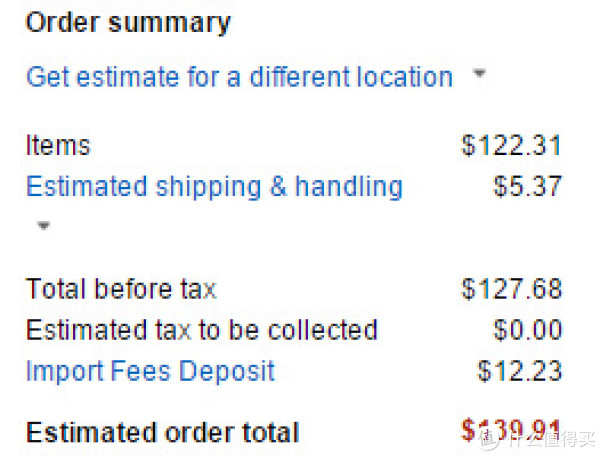This screenshot has width=600, height=456.
Task: Click Estimated tax to be collected label
Action: [x=202, y=330]
